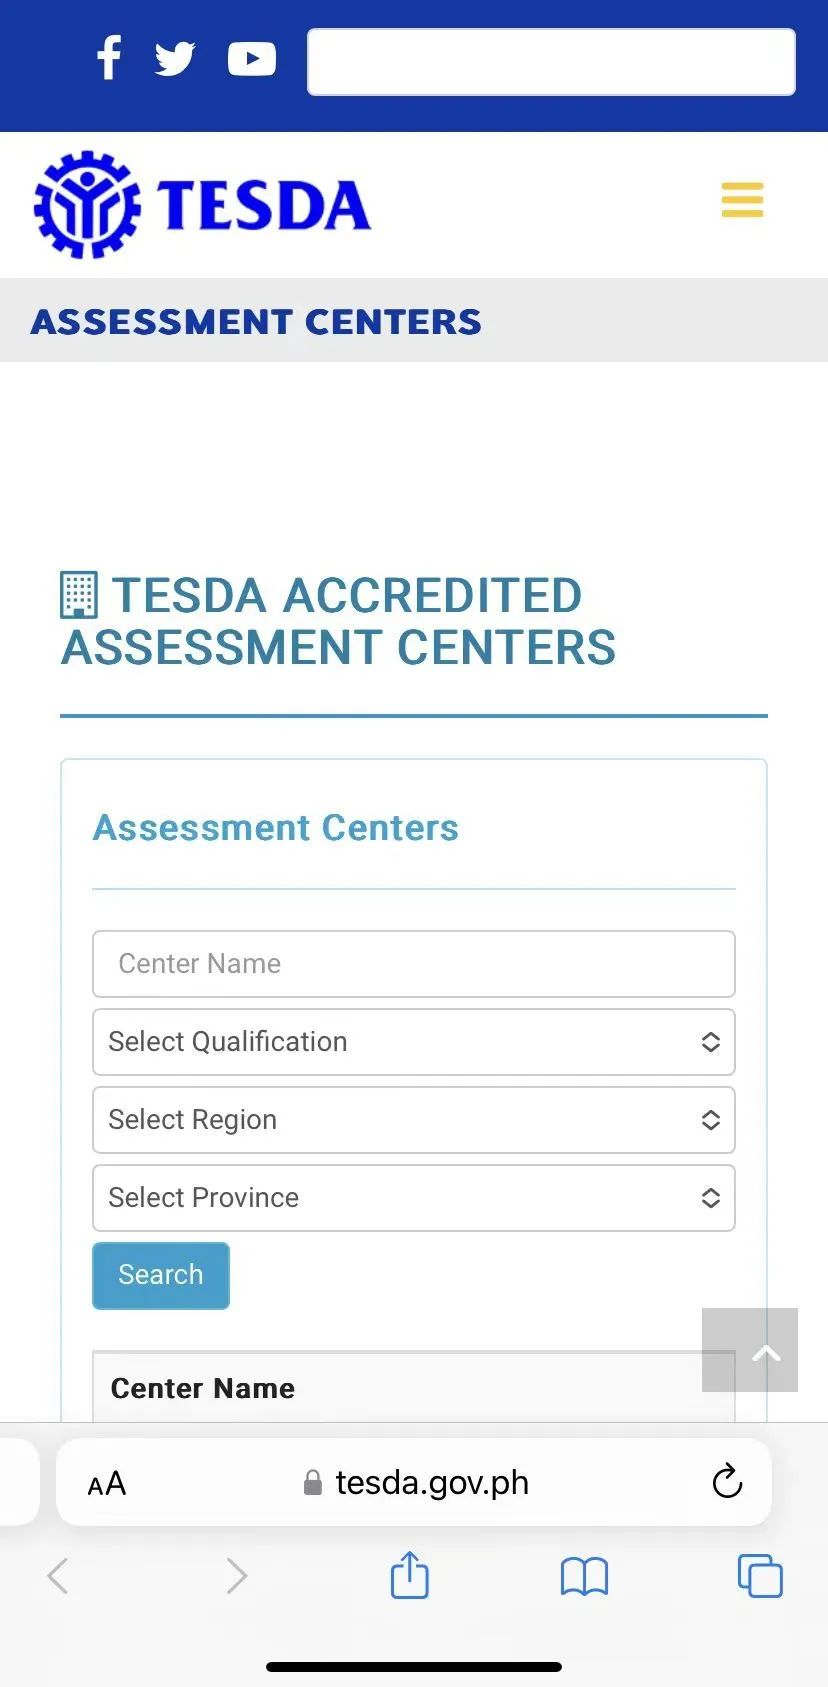This screenshot has width=828, height=1687.
Task: Click the top header search box
Action: click(x=551, y=62)
